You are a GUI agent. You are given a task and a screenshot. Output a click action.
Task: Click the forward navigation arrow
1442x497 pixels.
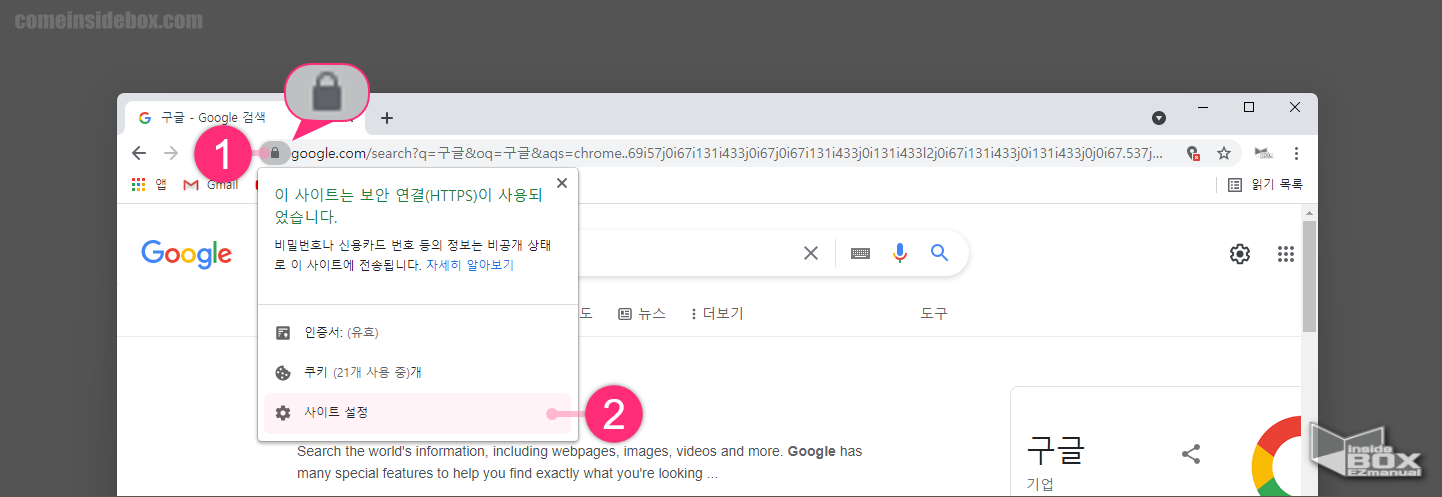pyautogui.click(x=171, y=153)
